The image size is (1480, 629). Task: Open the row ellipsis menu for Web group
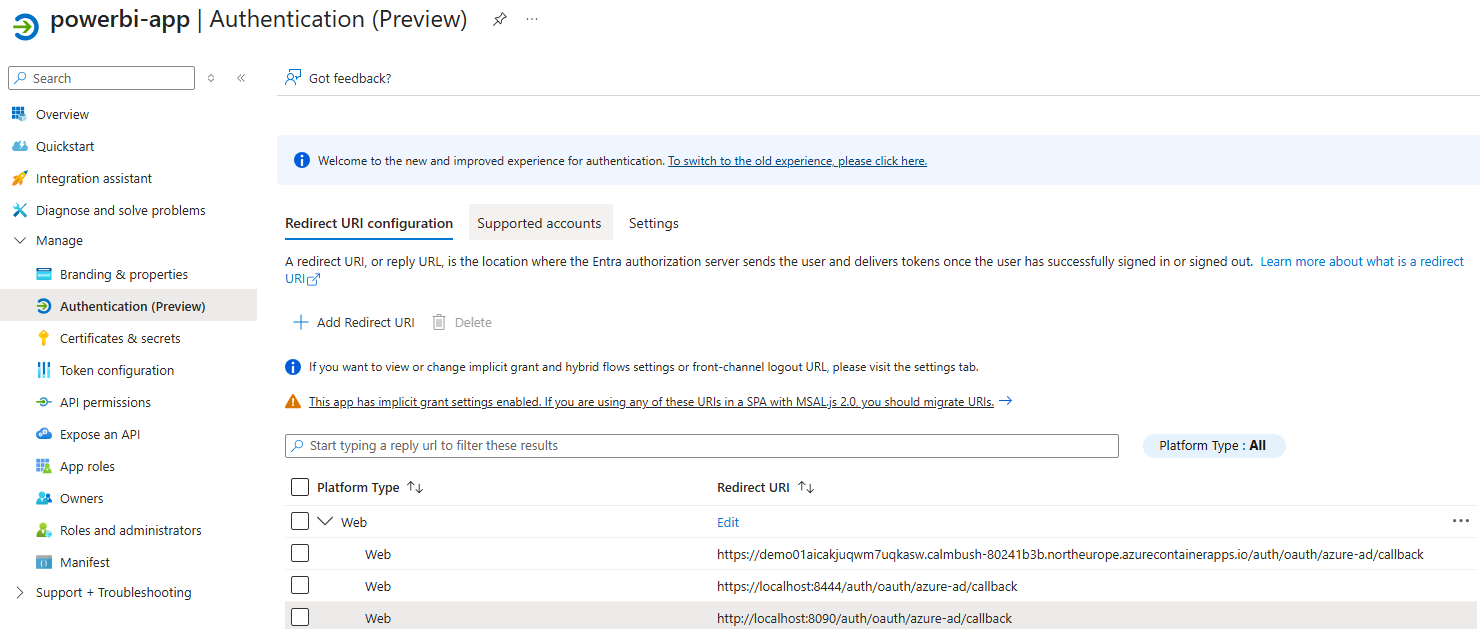(1460, 521)
